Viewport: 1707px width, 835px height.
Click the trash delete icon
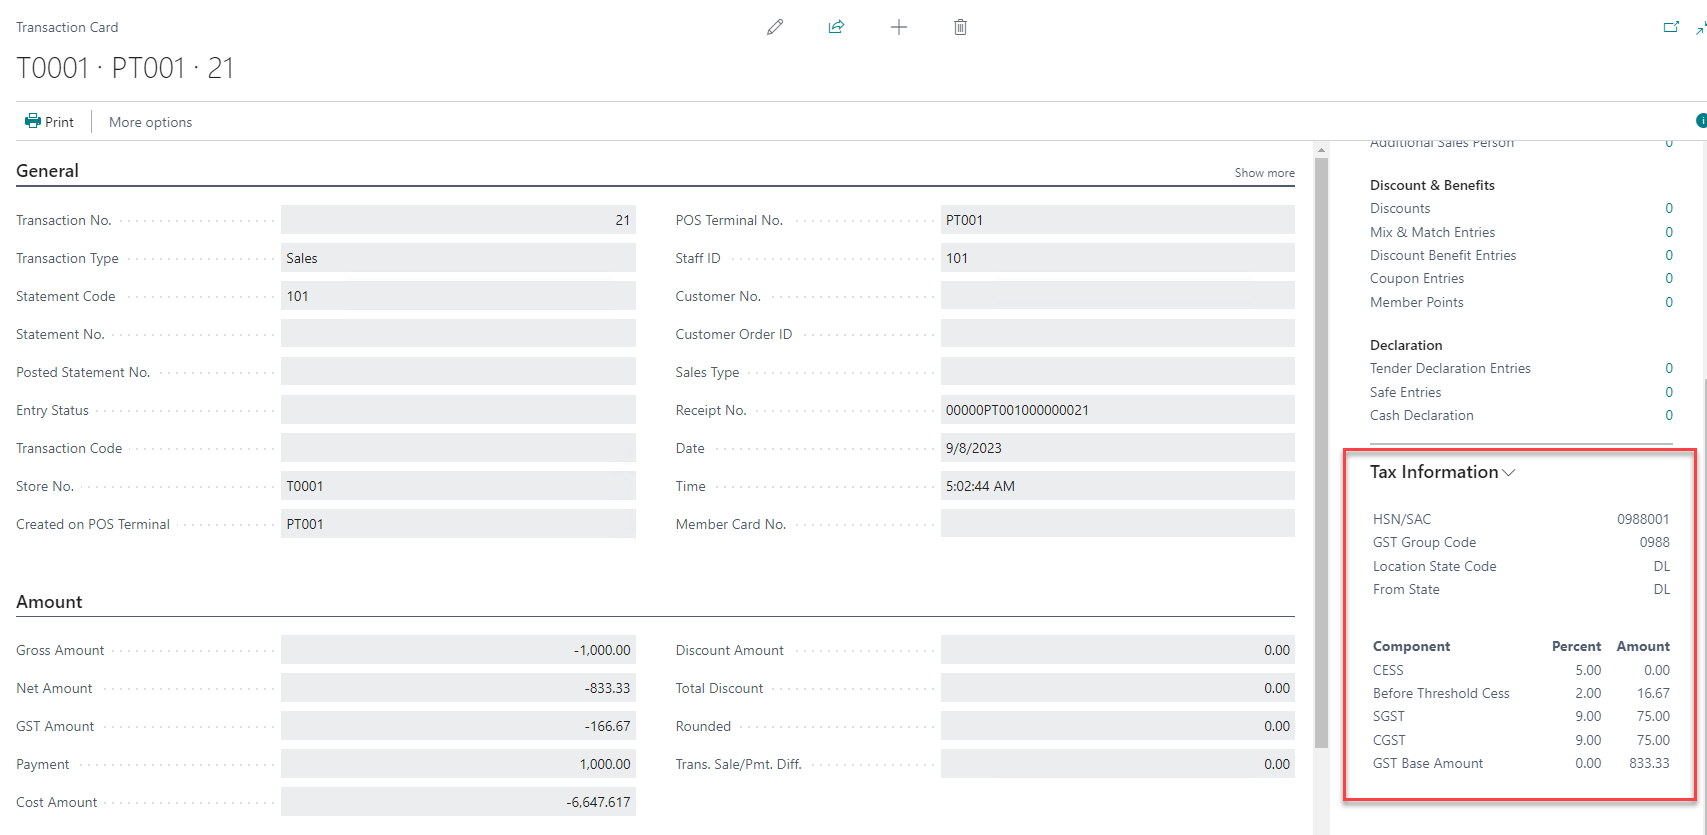pos(960,27)
